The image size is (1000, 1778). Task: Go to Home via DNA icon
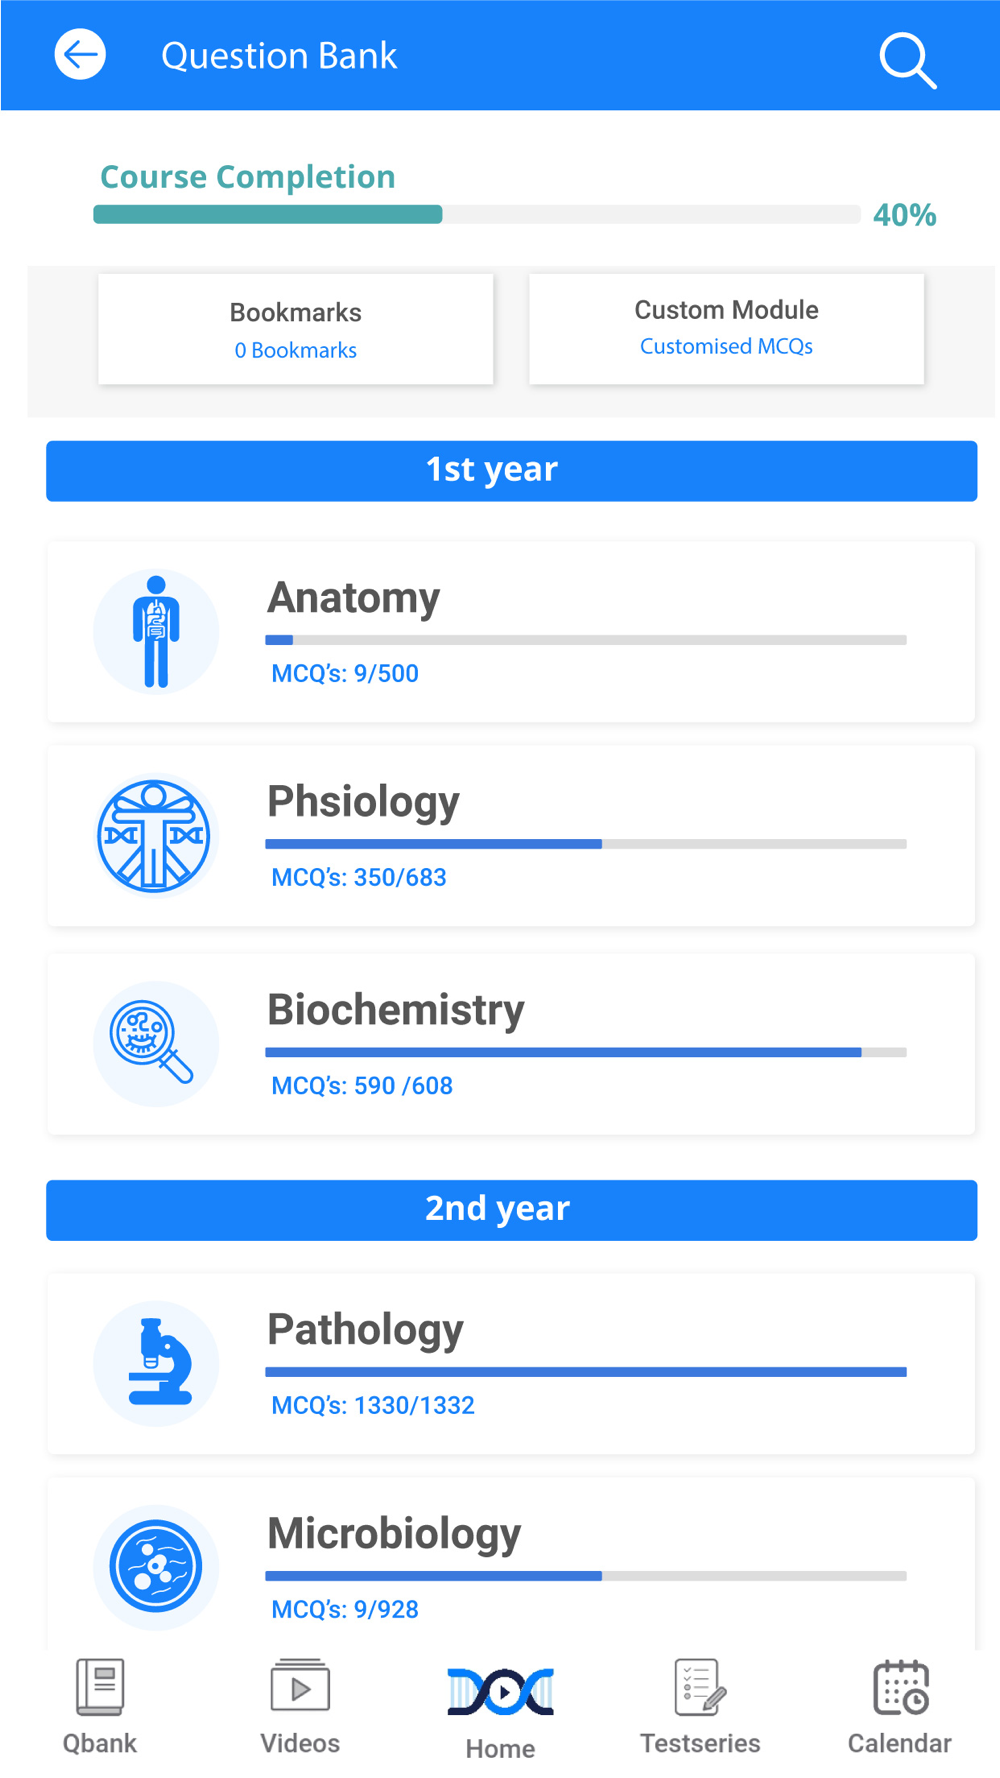pos(500,1706)
